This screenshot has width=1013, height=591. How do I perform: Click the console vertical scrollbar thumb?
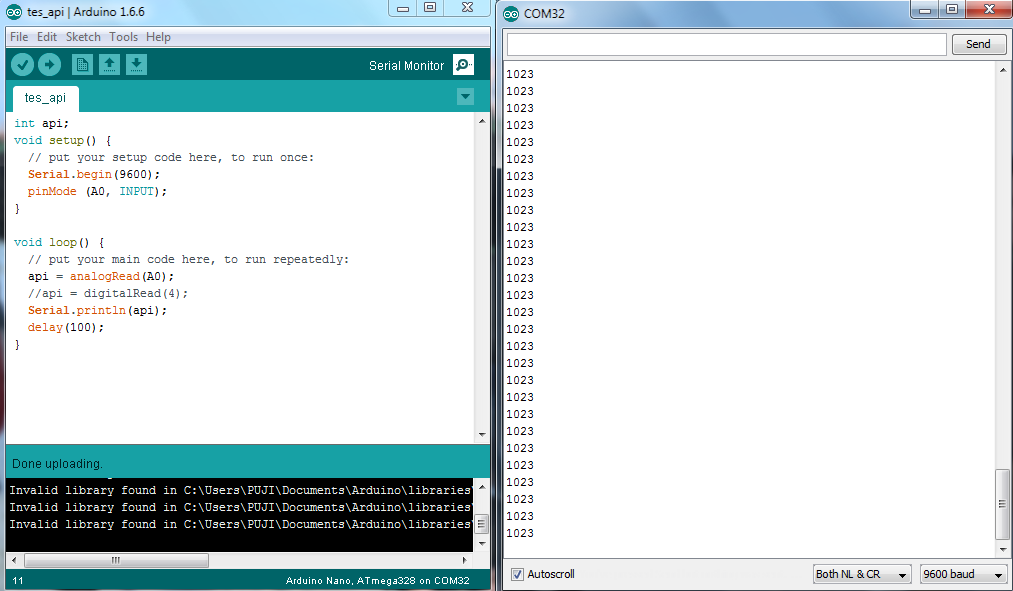[x=482, y=523]
